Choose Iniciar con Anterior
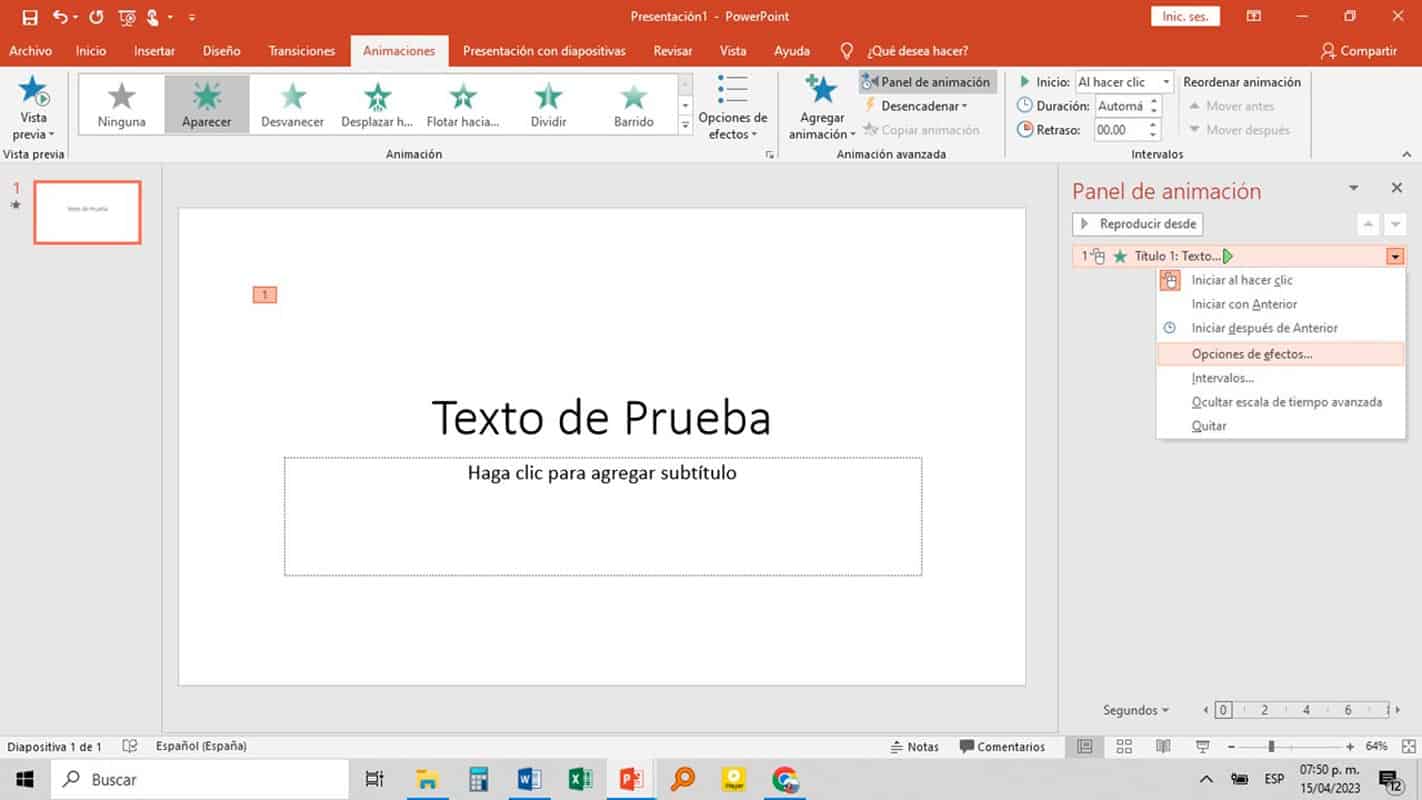1422x800 pixels. [1280, 304]
